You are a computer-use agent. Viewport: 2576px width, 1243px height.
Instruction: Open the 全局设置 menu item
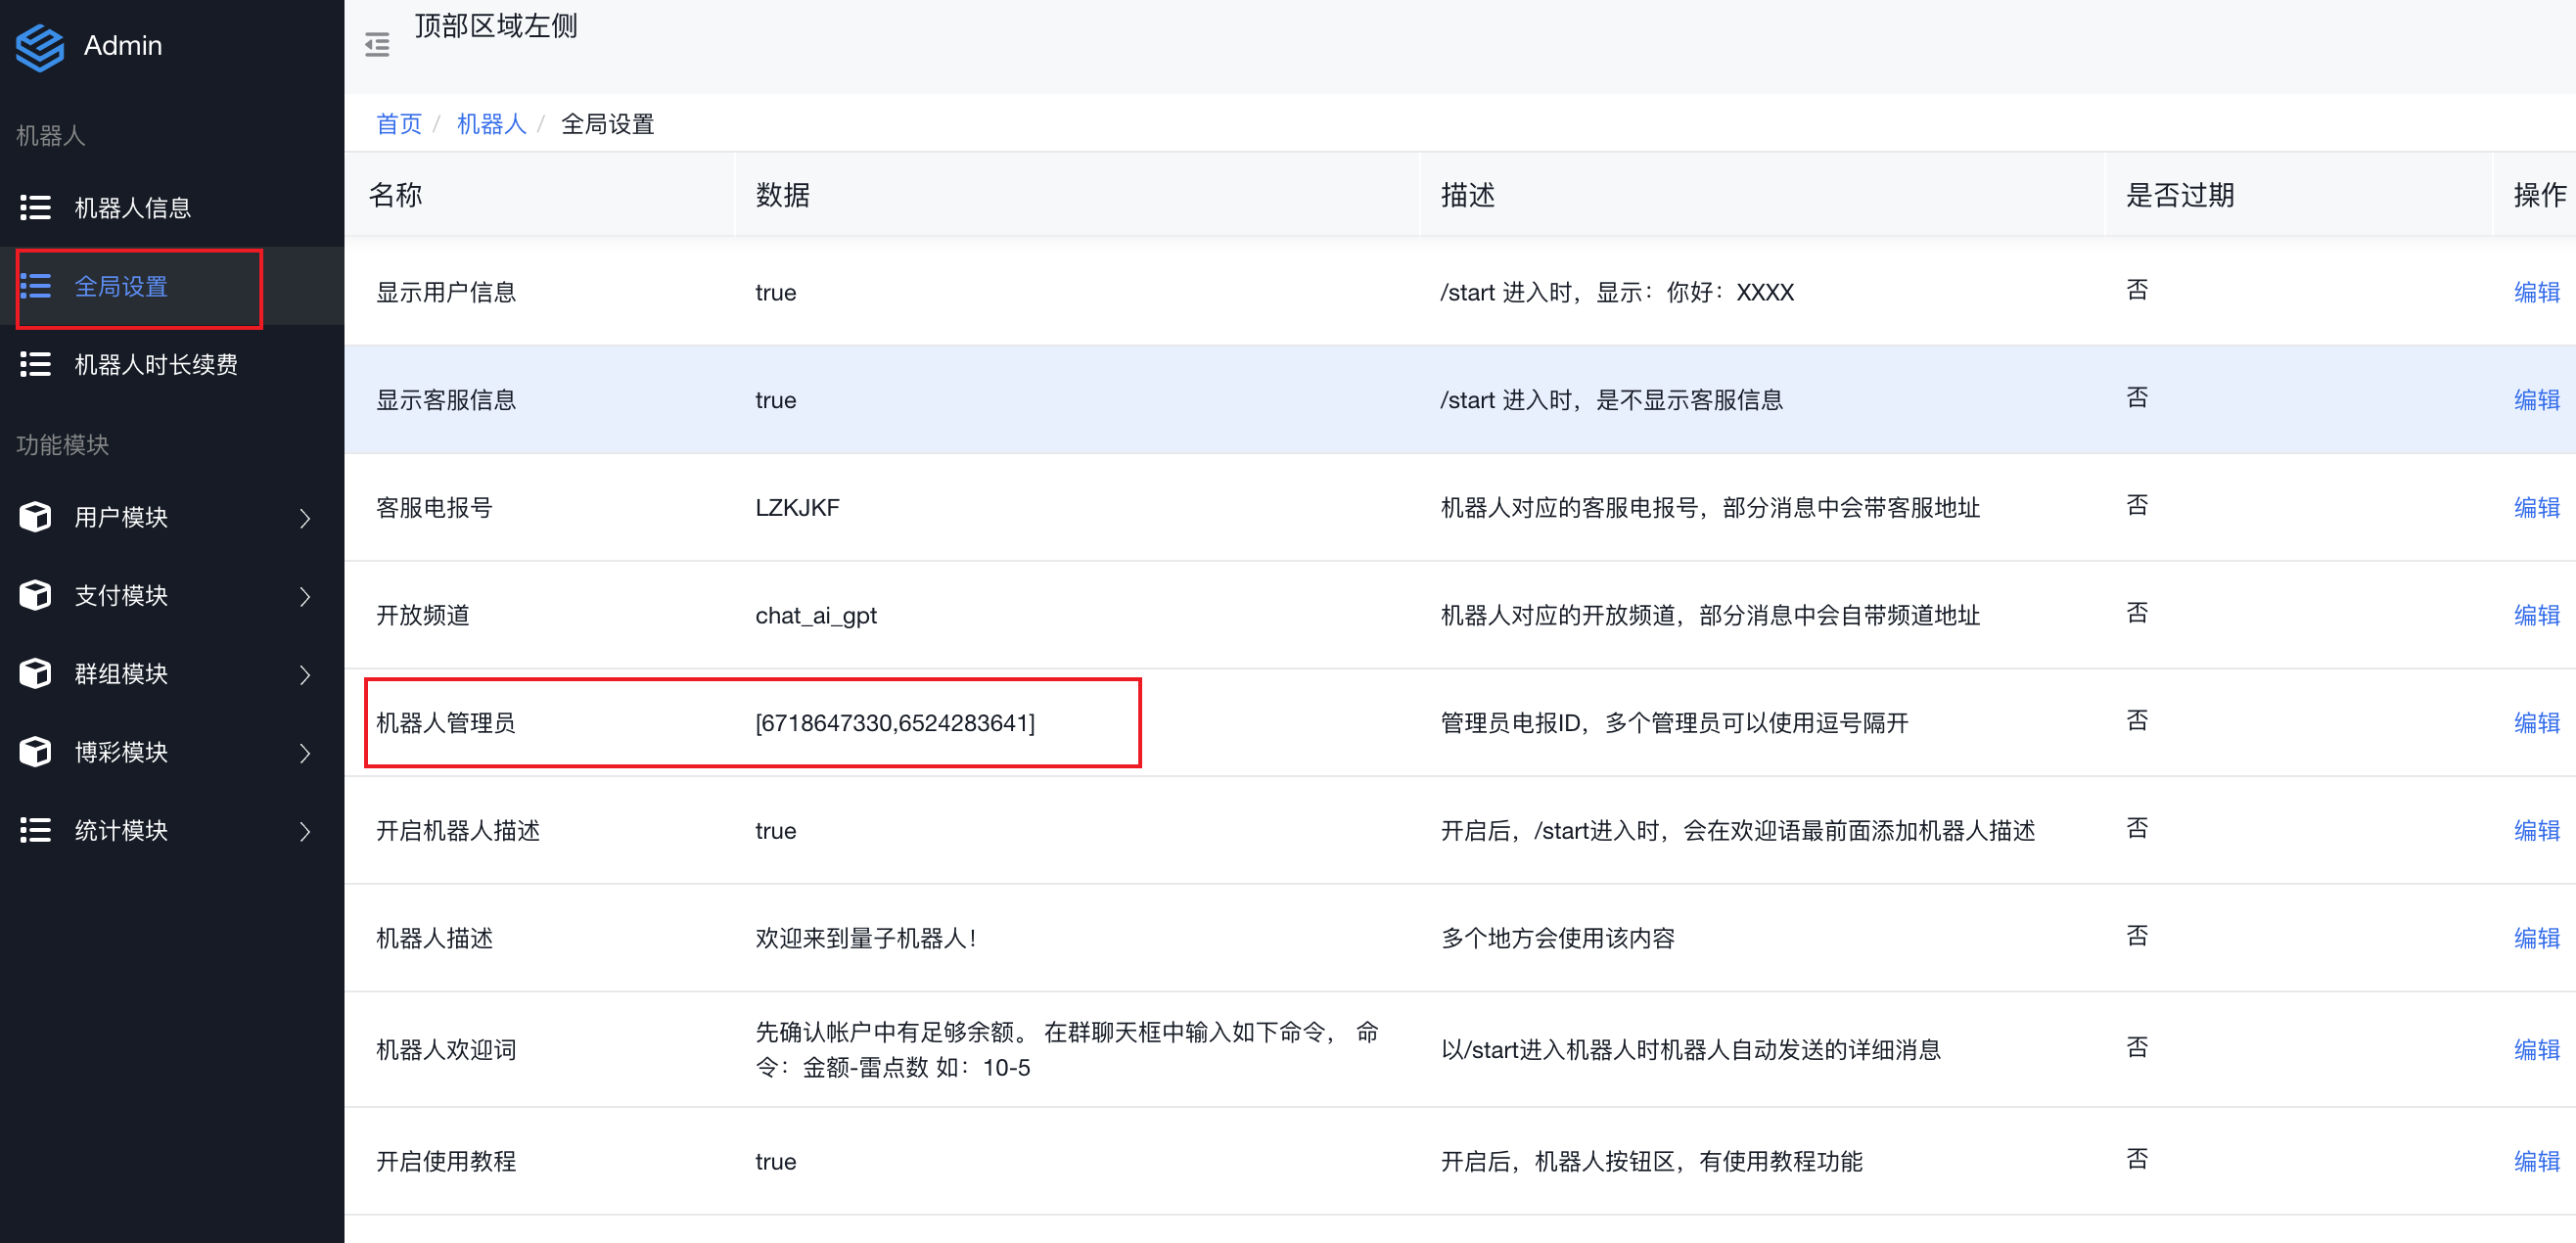click(121, 287)
